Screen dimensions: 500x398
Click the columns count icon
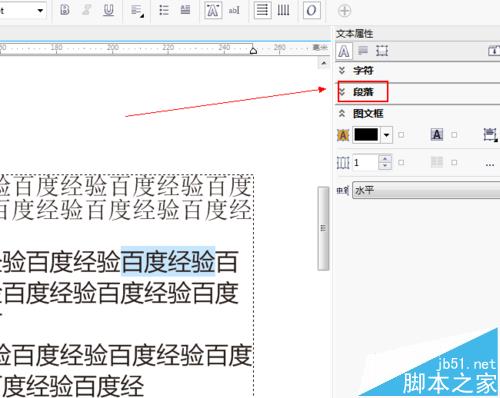[343, 163]
